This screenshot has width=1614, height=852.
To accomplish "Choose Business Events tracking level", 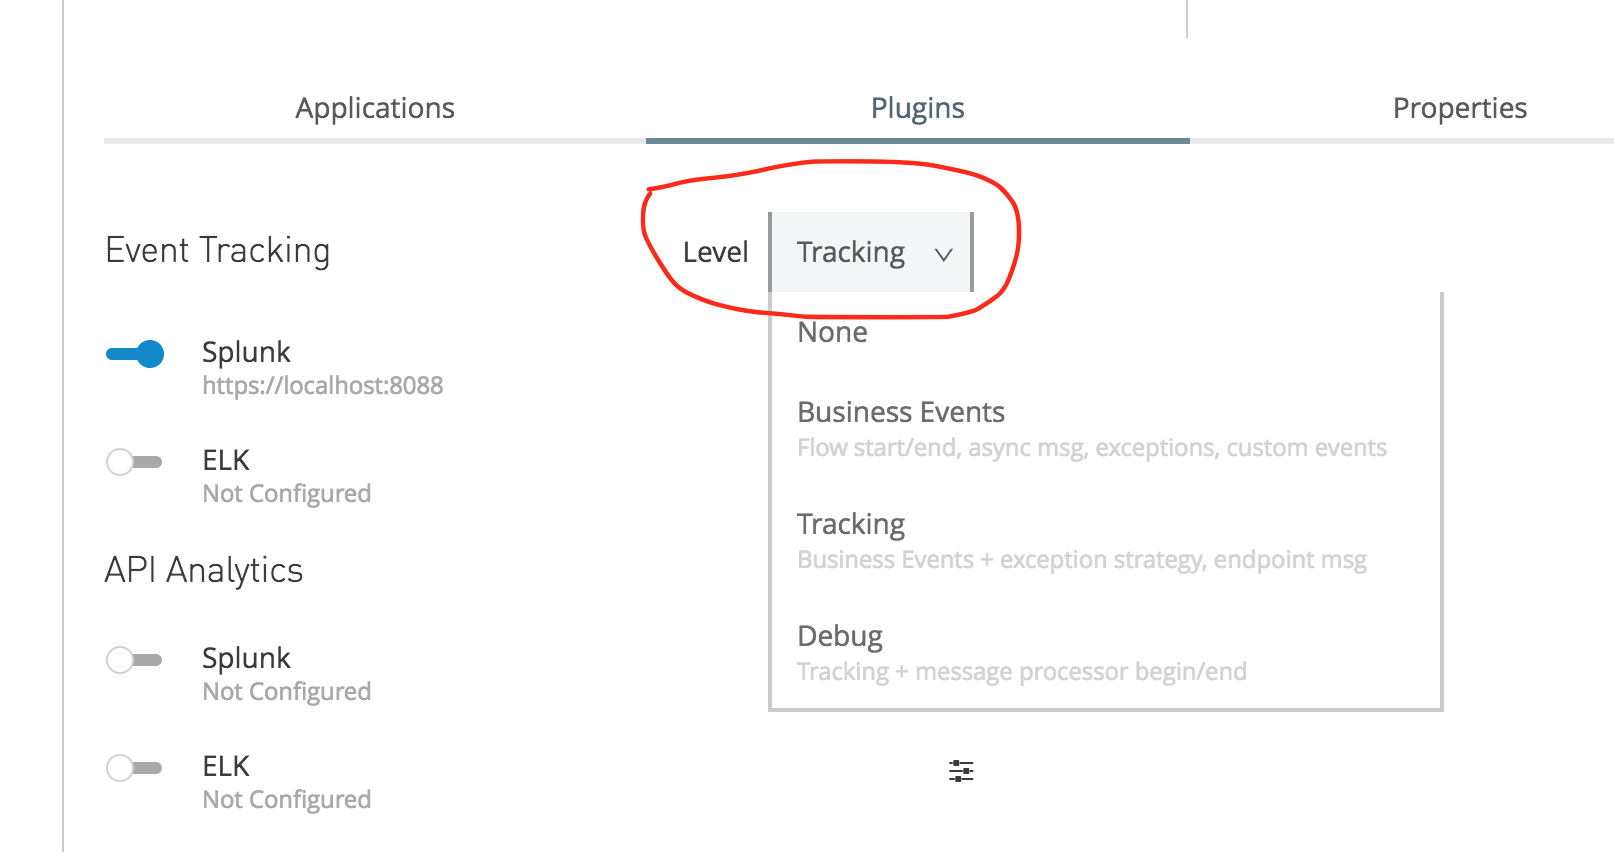I will pos(900,413).
